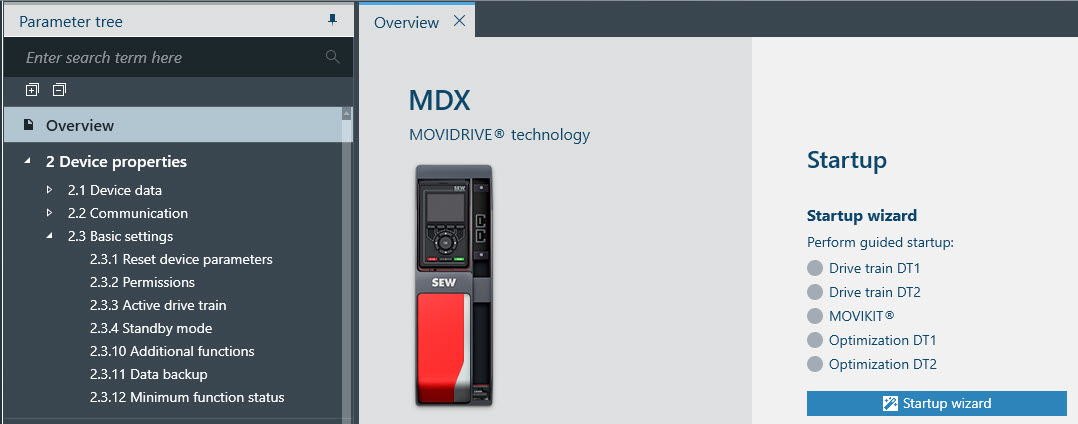Click the Startup wizard button
The width and height of the screenshot is (1078, 424).
(936, 403)
